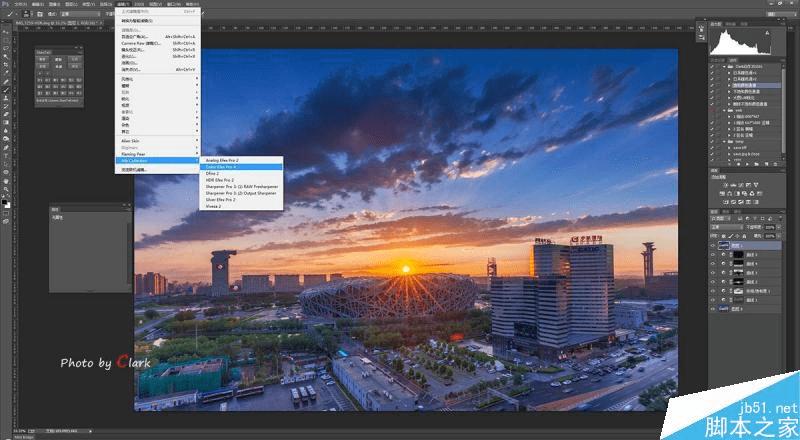The image size is (800, 440).
Task: Hide the top selected layer via eye icon
Action: click(713, 246)
